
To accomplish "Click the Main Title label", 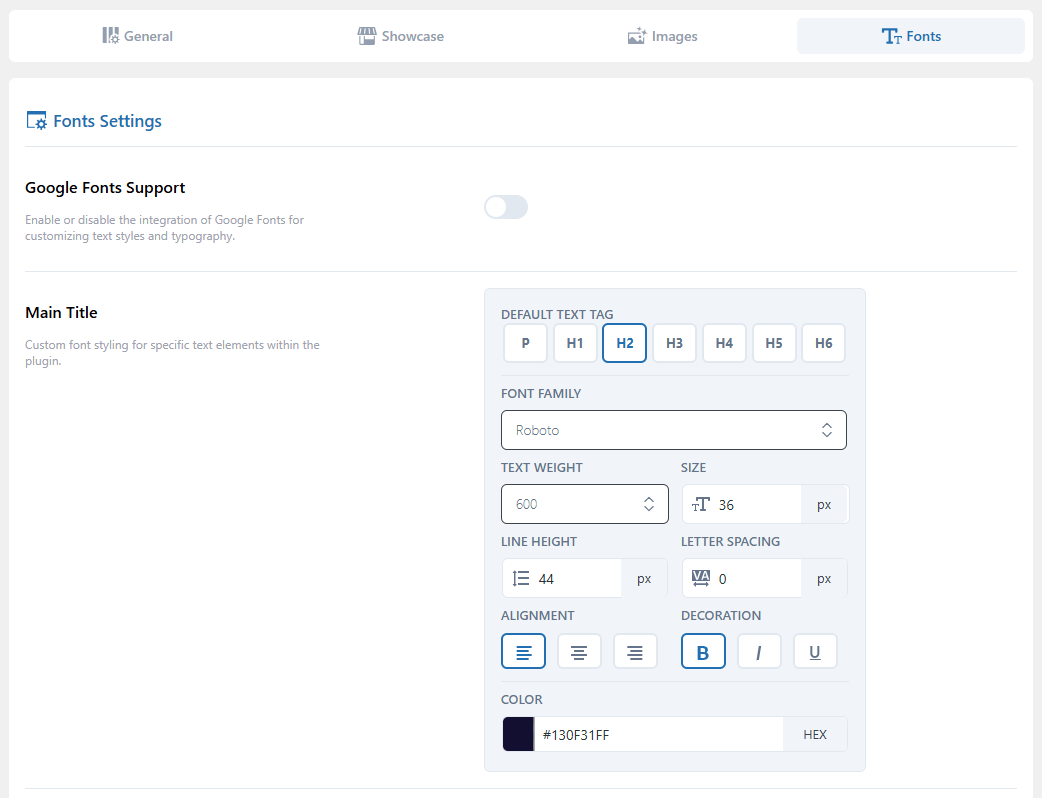I will click(61, 312).
